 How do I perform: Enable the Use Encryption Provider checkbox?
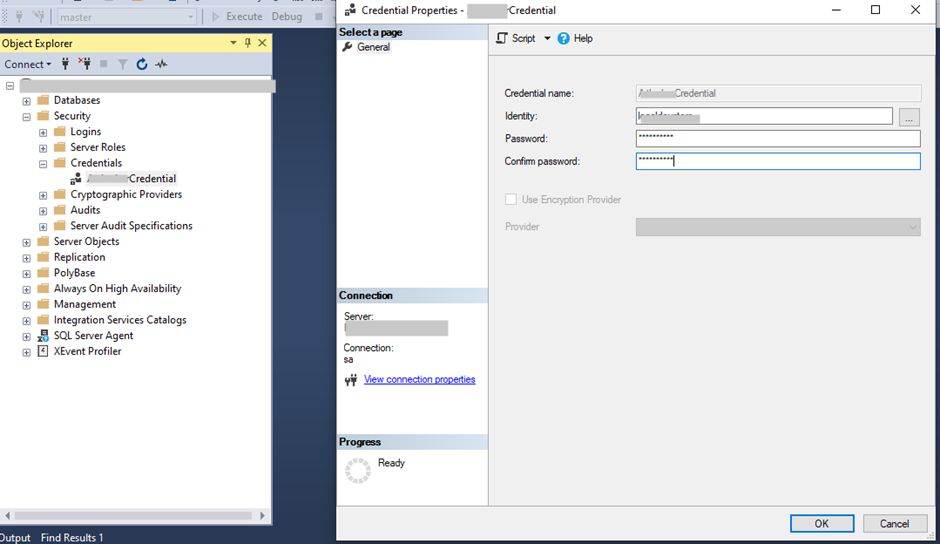tap(511, 200)
